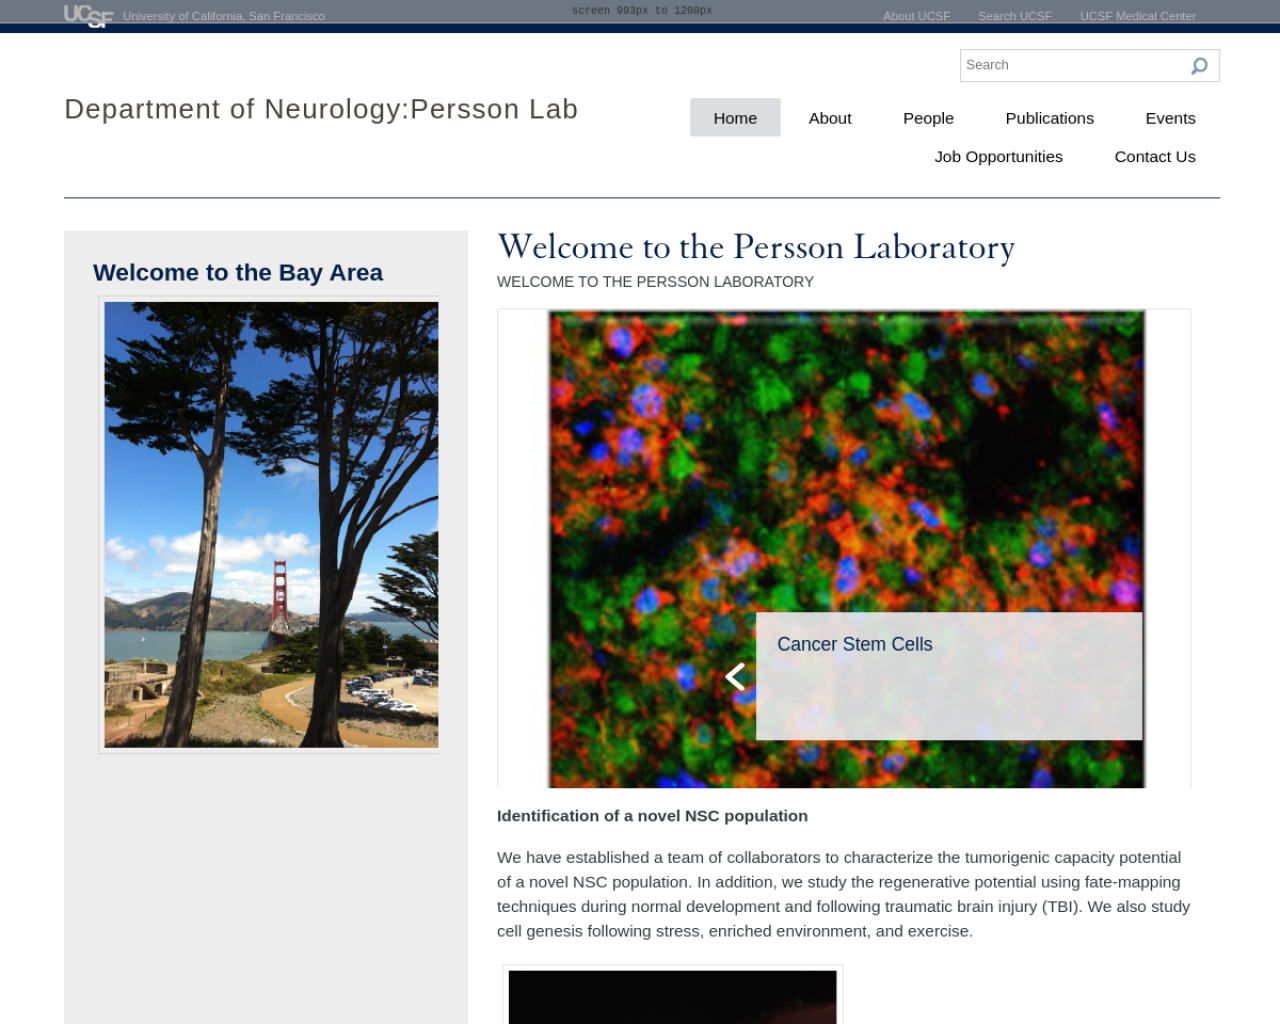Click the previous slide arrow
The image size is (1280, 1024).
tap(735, 677)
